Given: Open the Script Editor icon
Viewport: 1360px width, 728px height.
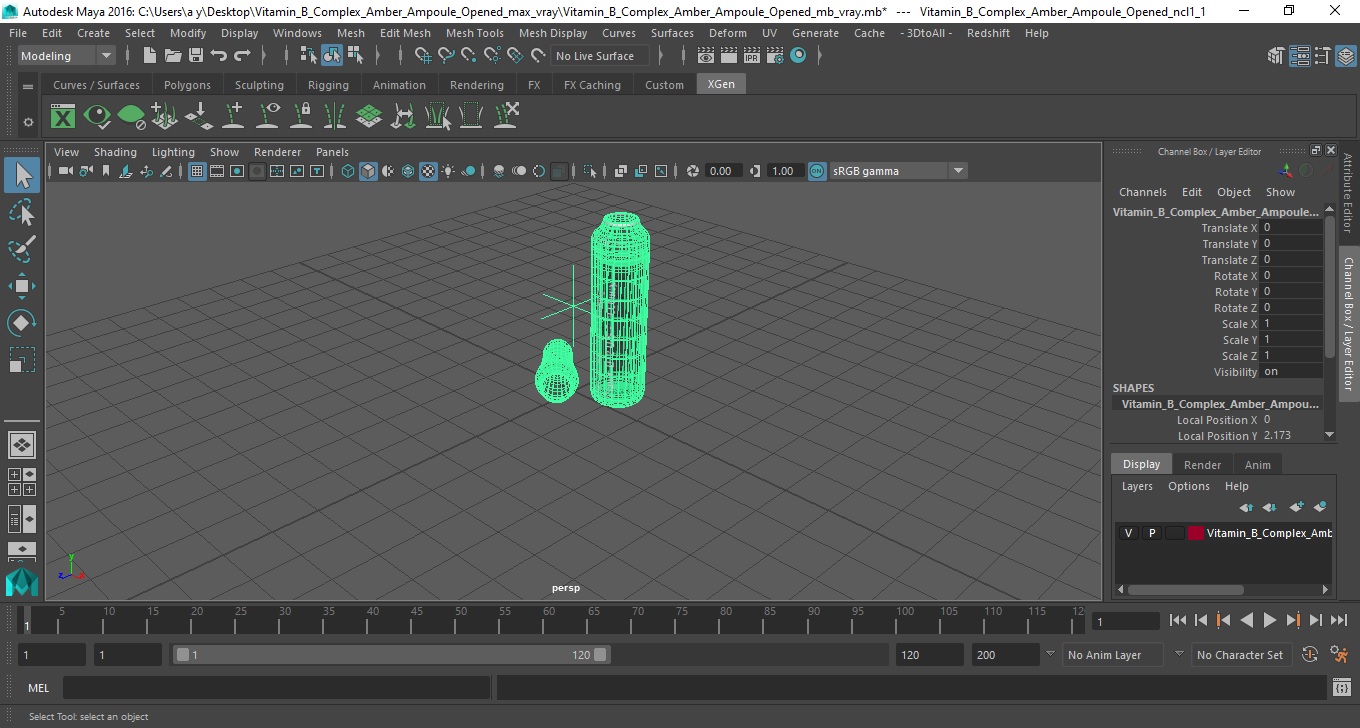Looking at the screenshot, I should (x=1342, y=688).
